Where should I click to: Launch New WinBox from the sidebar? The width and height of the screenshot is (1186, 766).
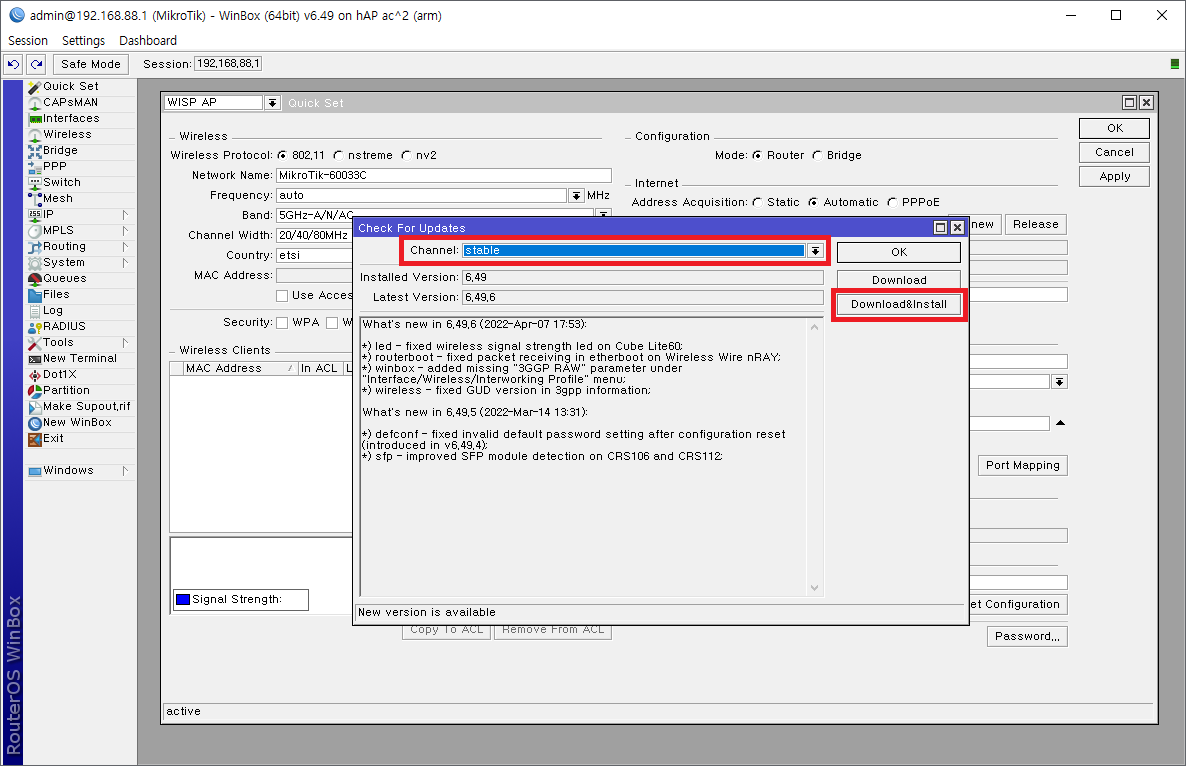coord(70,422)
